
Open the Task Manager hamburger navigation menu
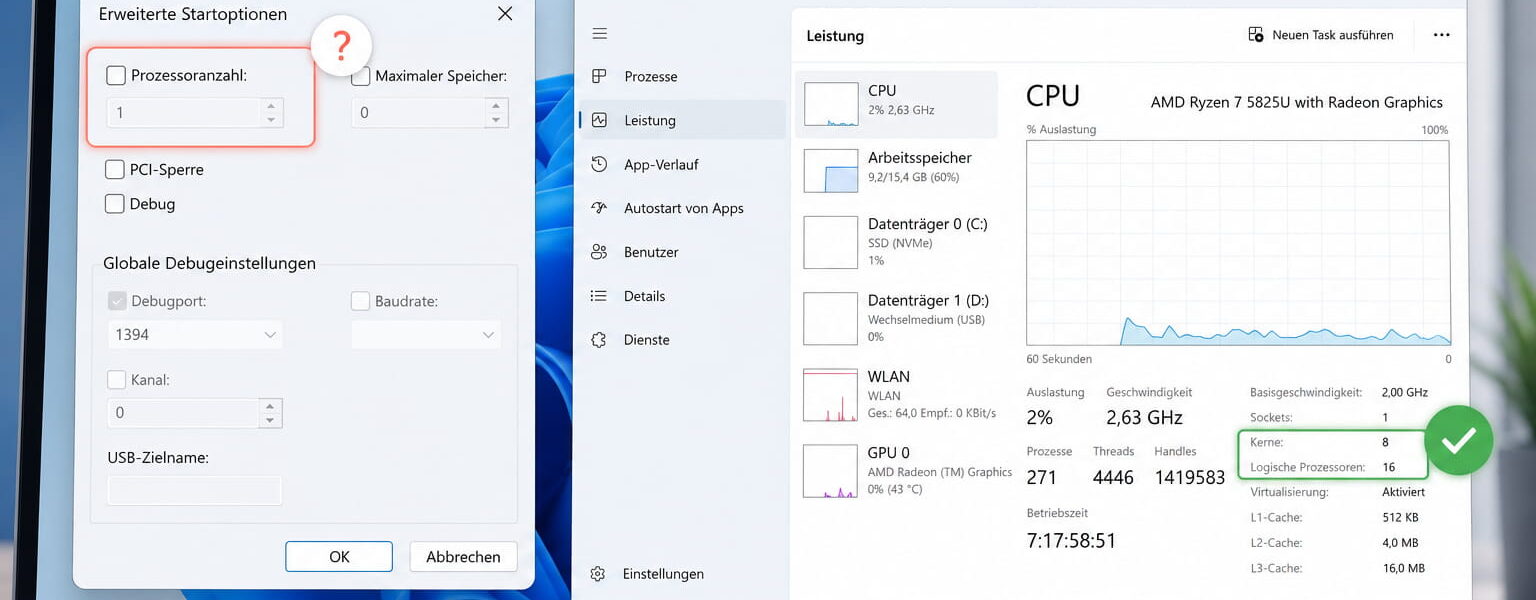[x=599, y=34]
